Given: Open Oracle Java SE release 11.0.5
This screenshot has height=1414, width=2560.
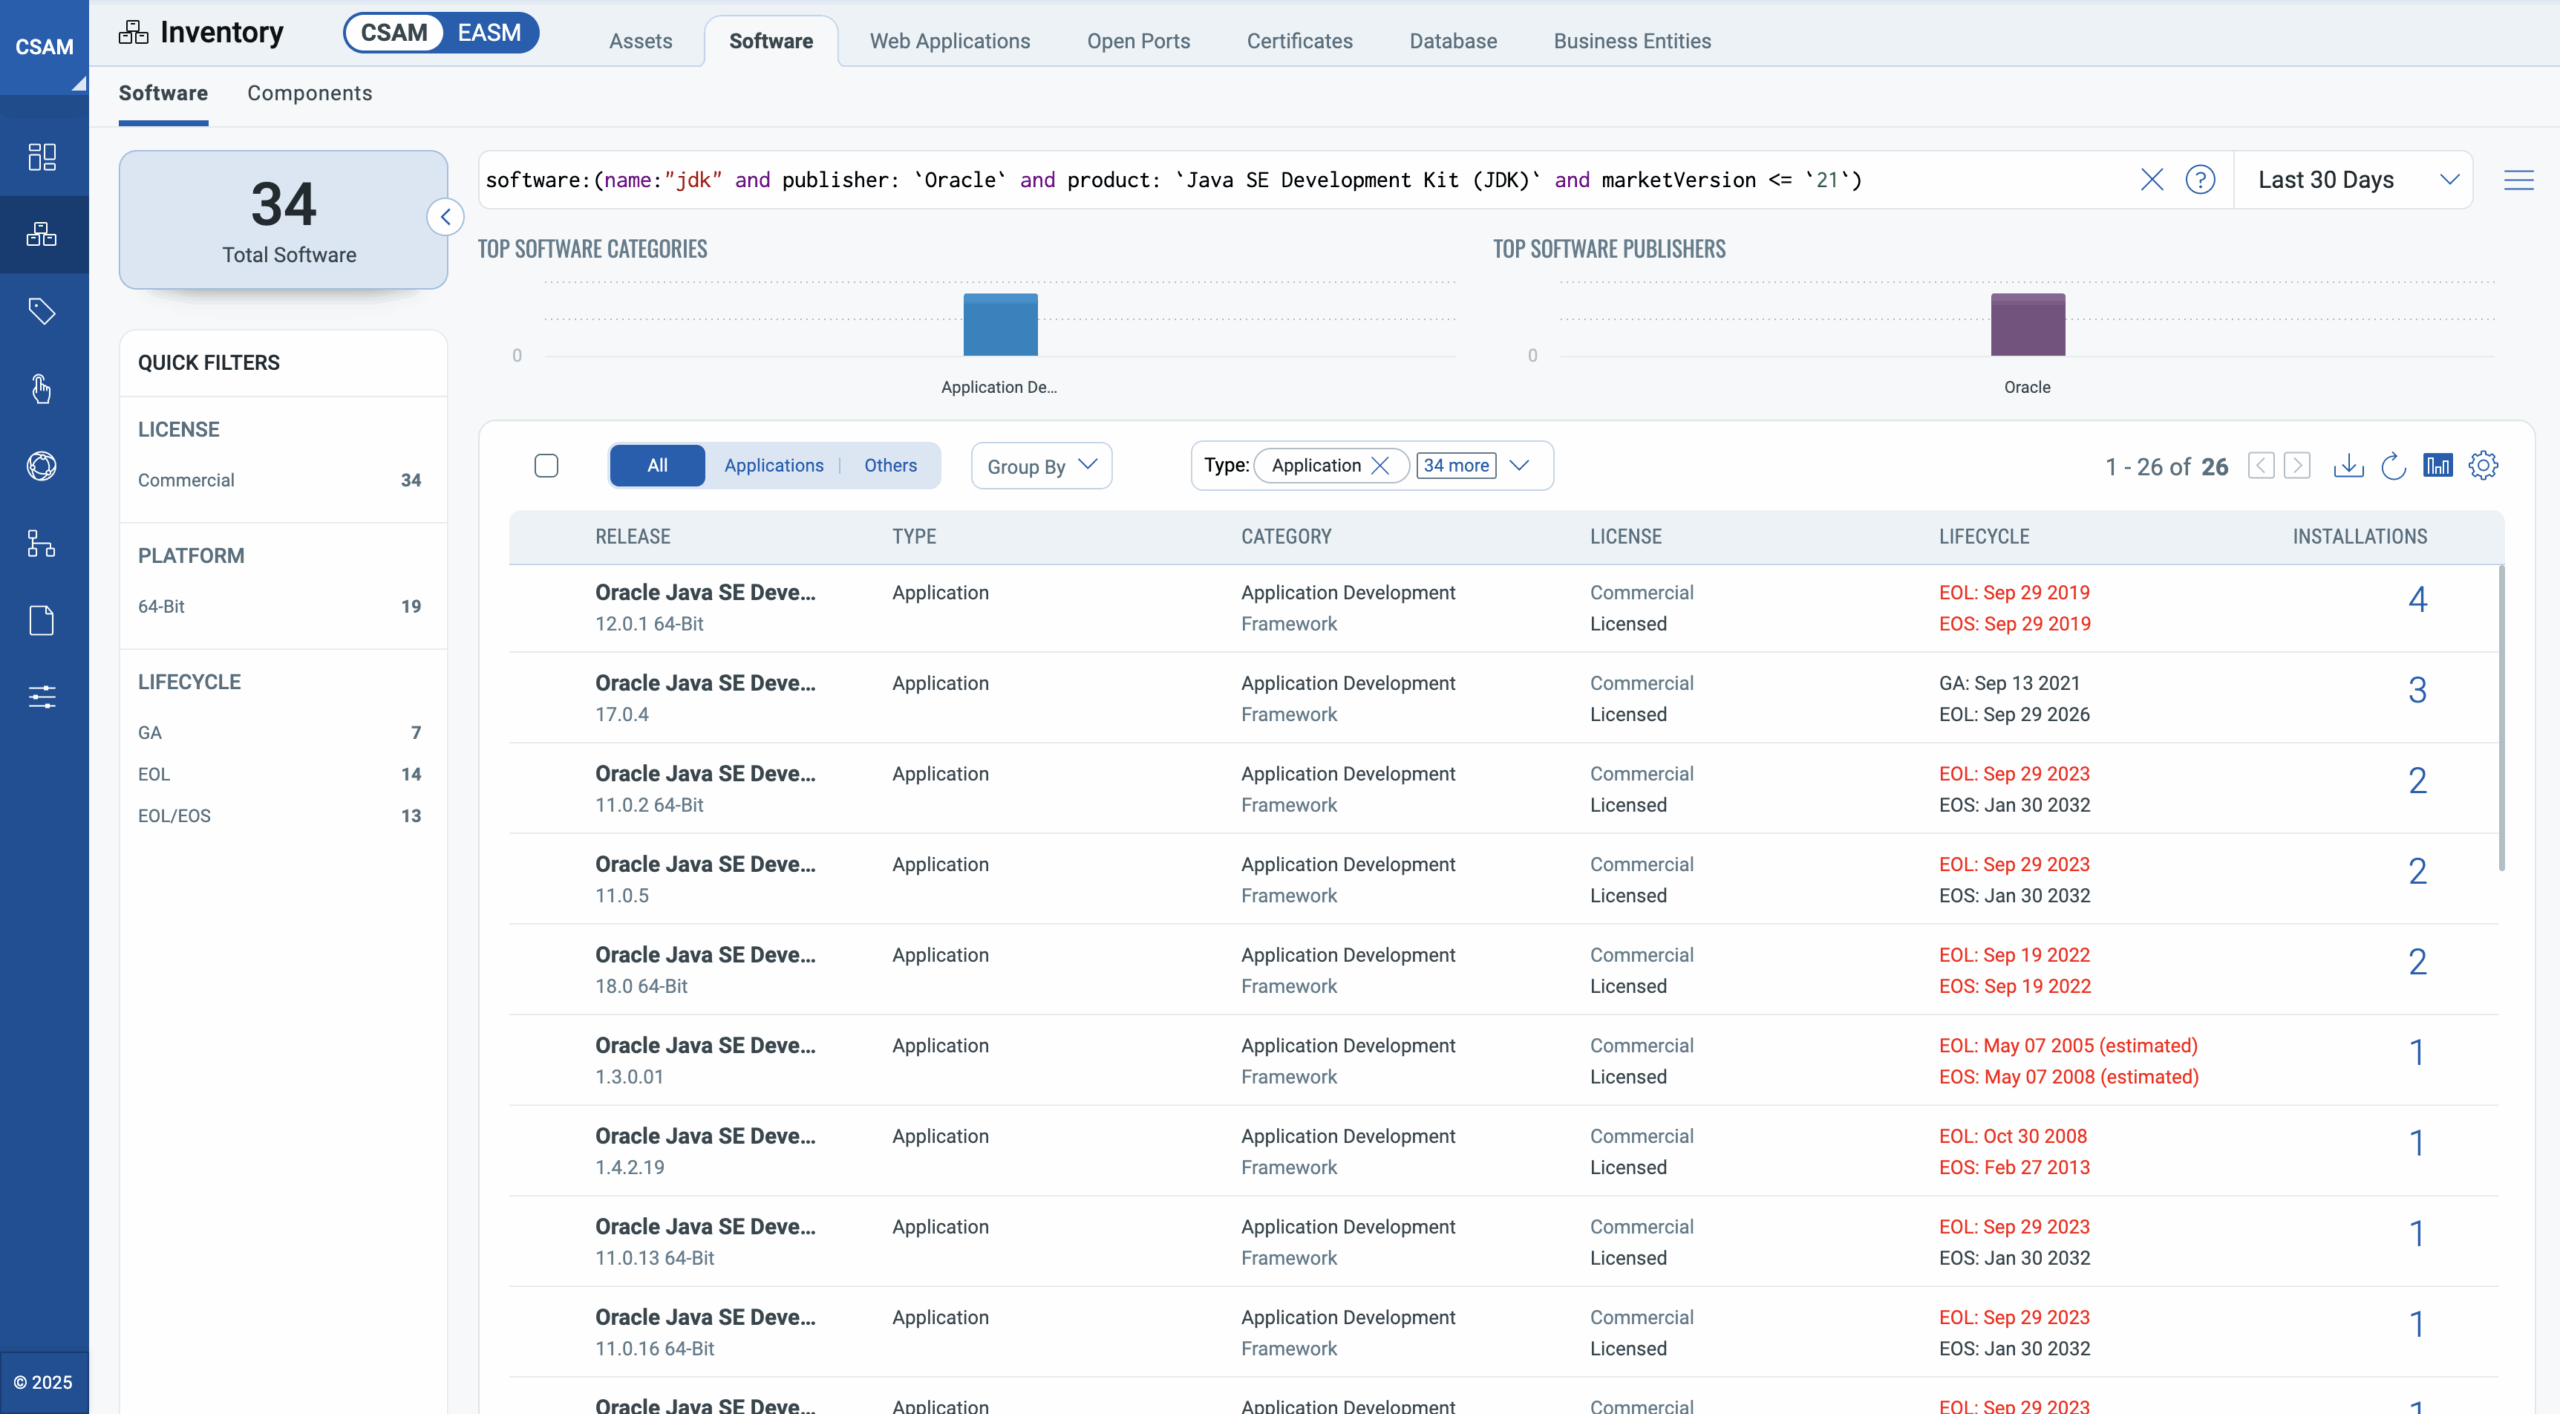Looking at the screenshot, I should point(705,865).
